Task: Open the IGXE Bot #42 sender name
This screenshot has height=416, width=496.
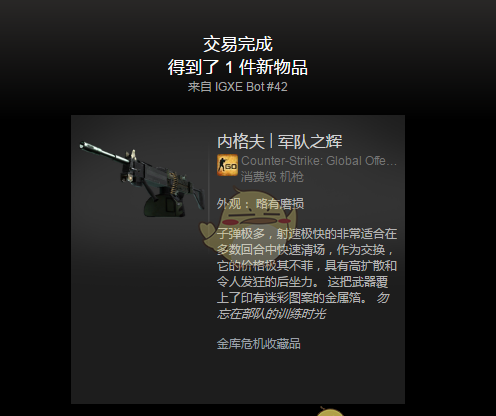Action: 251,87
